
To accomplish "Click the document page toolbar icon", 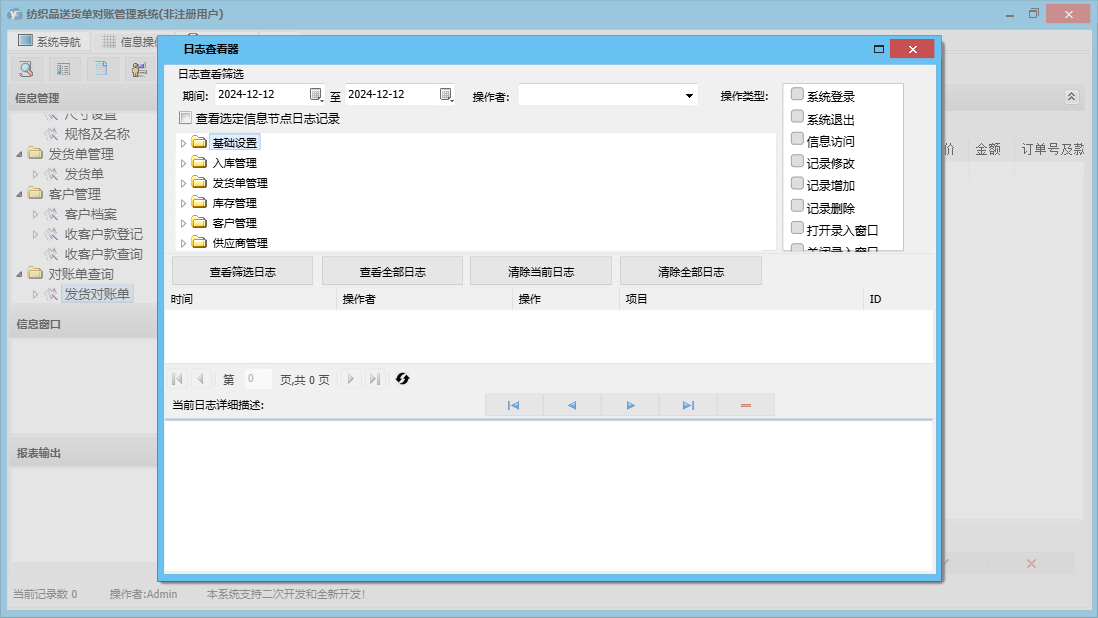I will (102, 69).
